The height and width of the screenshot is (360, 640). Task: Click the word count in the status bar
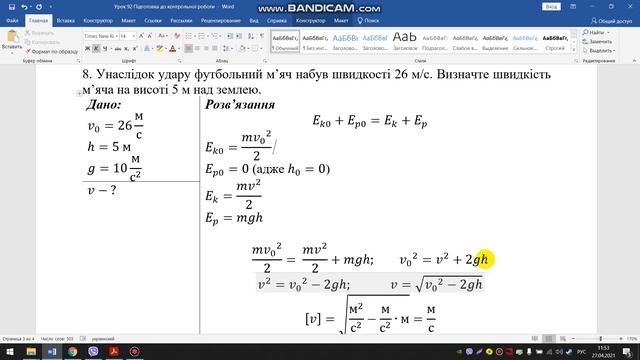pos(57,339)
